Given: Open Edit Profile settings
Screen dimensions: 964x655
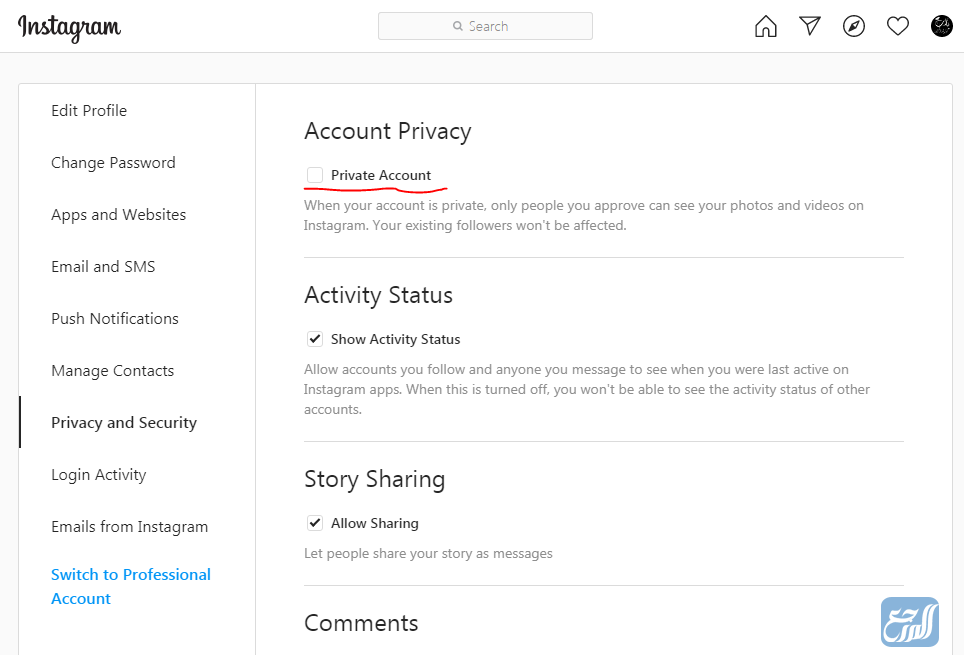Looking at the screenshot, I should (89, 111).
